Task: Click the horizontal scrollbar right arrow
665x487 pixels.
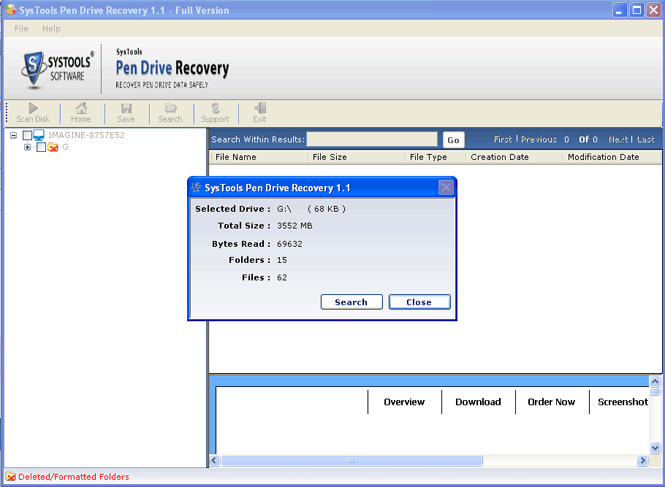Action: [x=643, y=460]
